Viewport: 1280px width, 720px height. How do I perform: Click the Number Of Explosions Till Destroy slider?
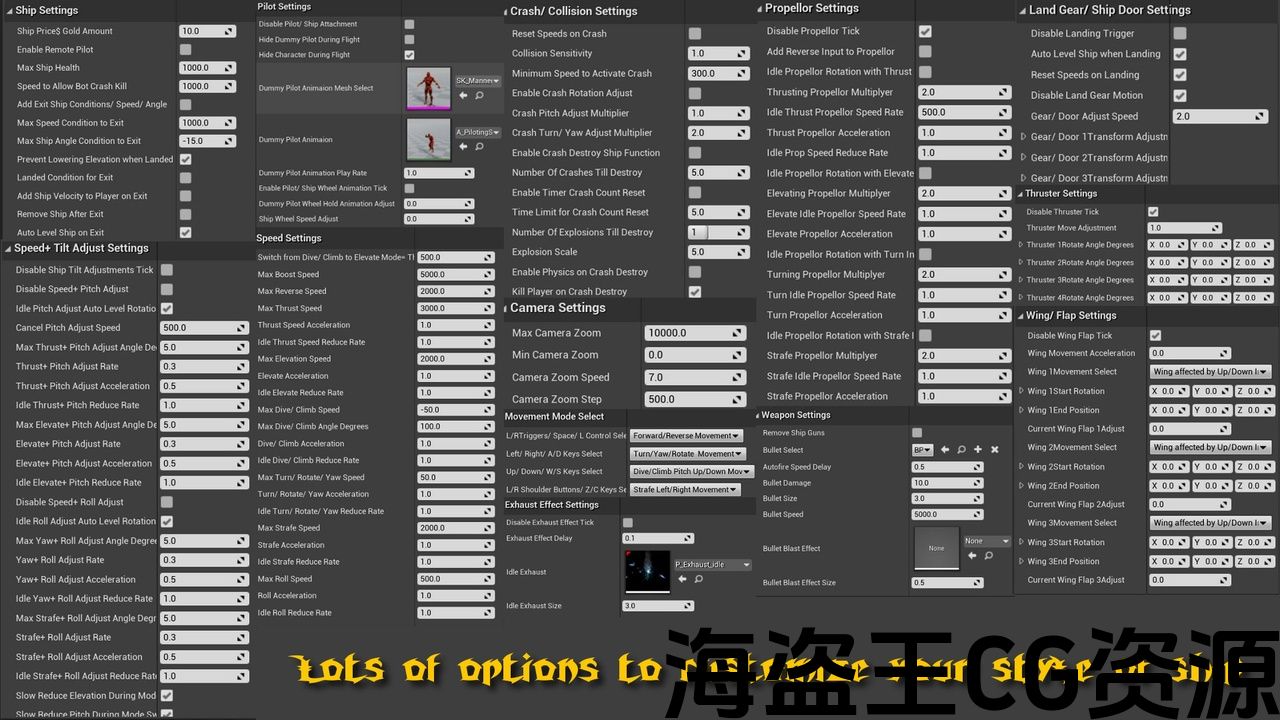tap(712, 232)
